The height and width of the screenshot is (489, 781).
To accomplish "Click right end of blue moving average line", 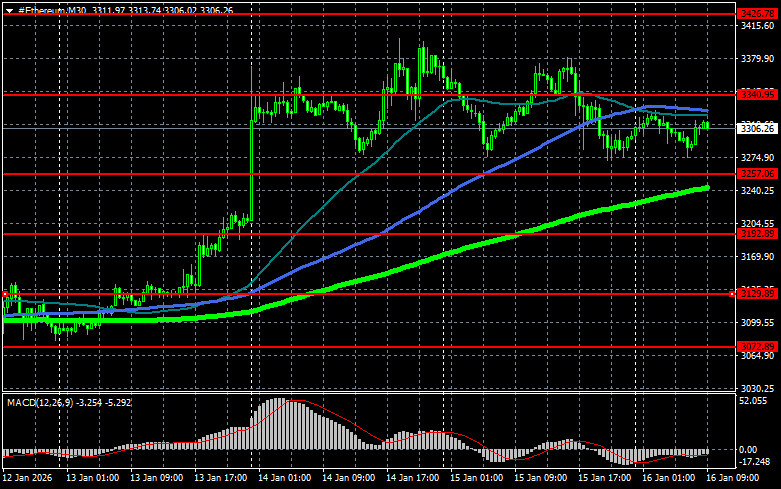I will point(705,110).
